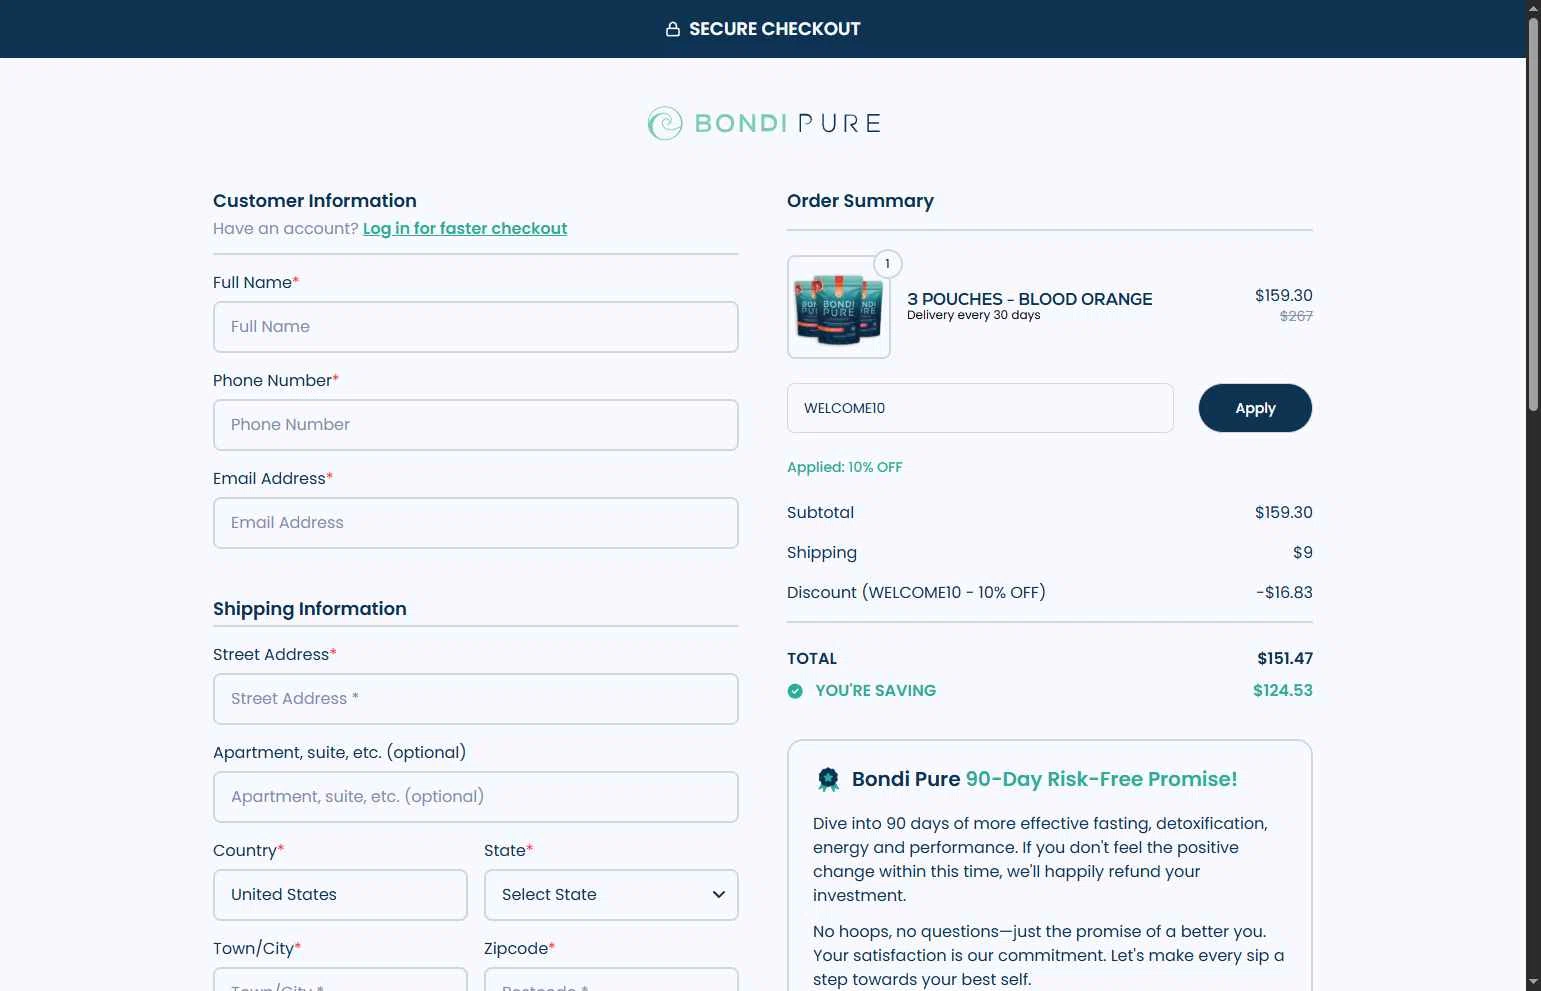Click the page vertical scrollbar thumb

click(x=1533, y=215)
